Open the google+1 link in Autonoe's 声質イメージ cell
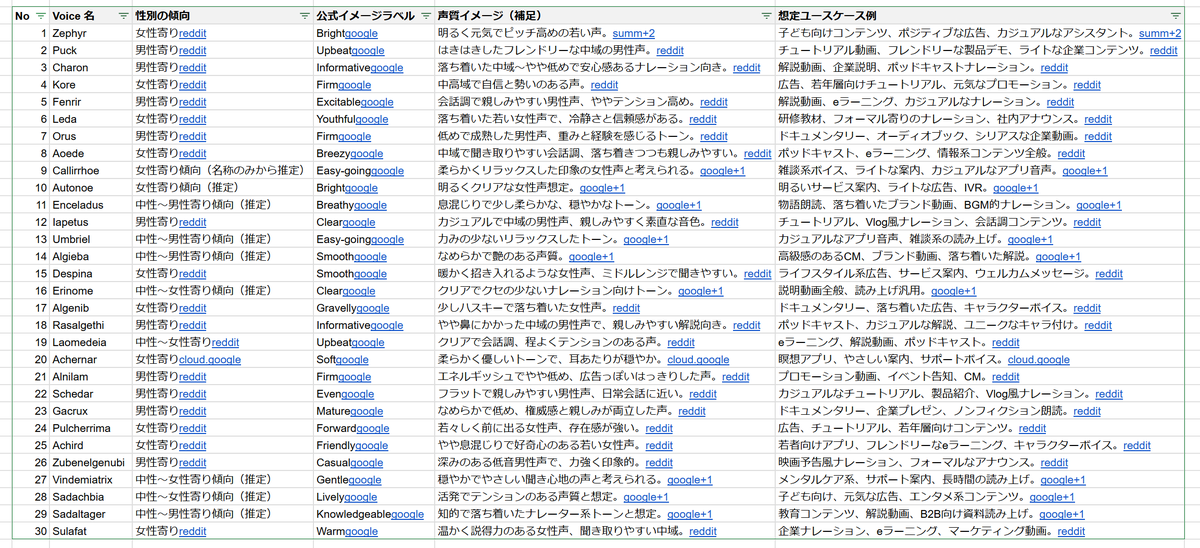Screen dimensions: 1200x548 point(602,188)
